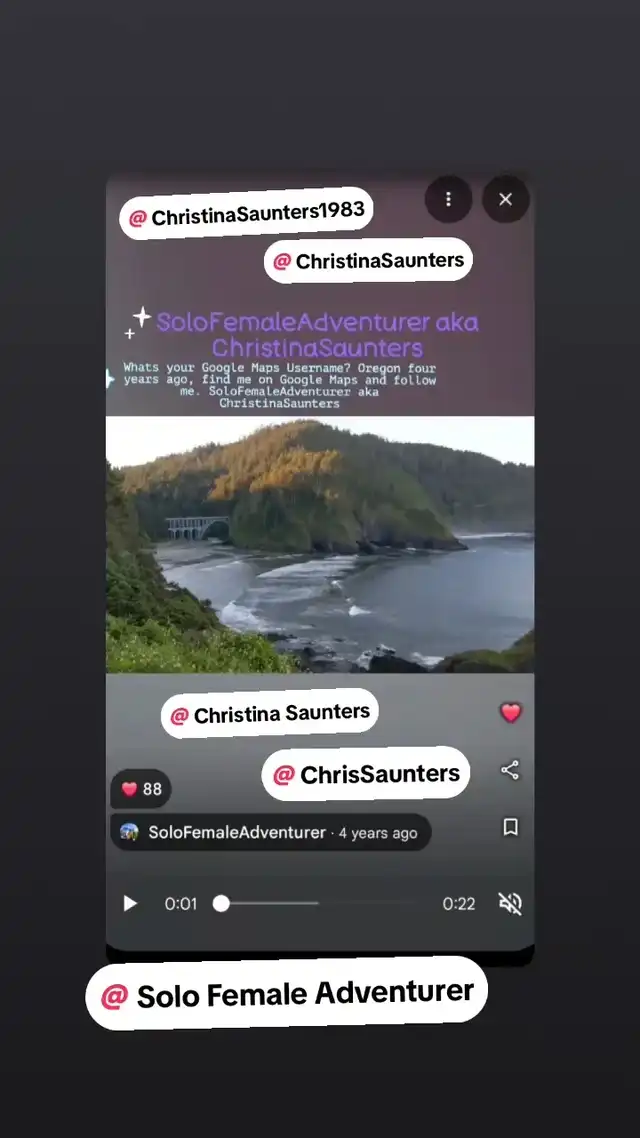Click the purple SoloFemaleAdventurer aka title text

317,334
